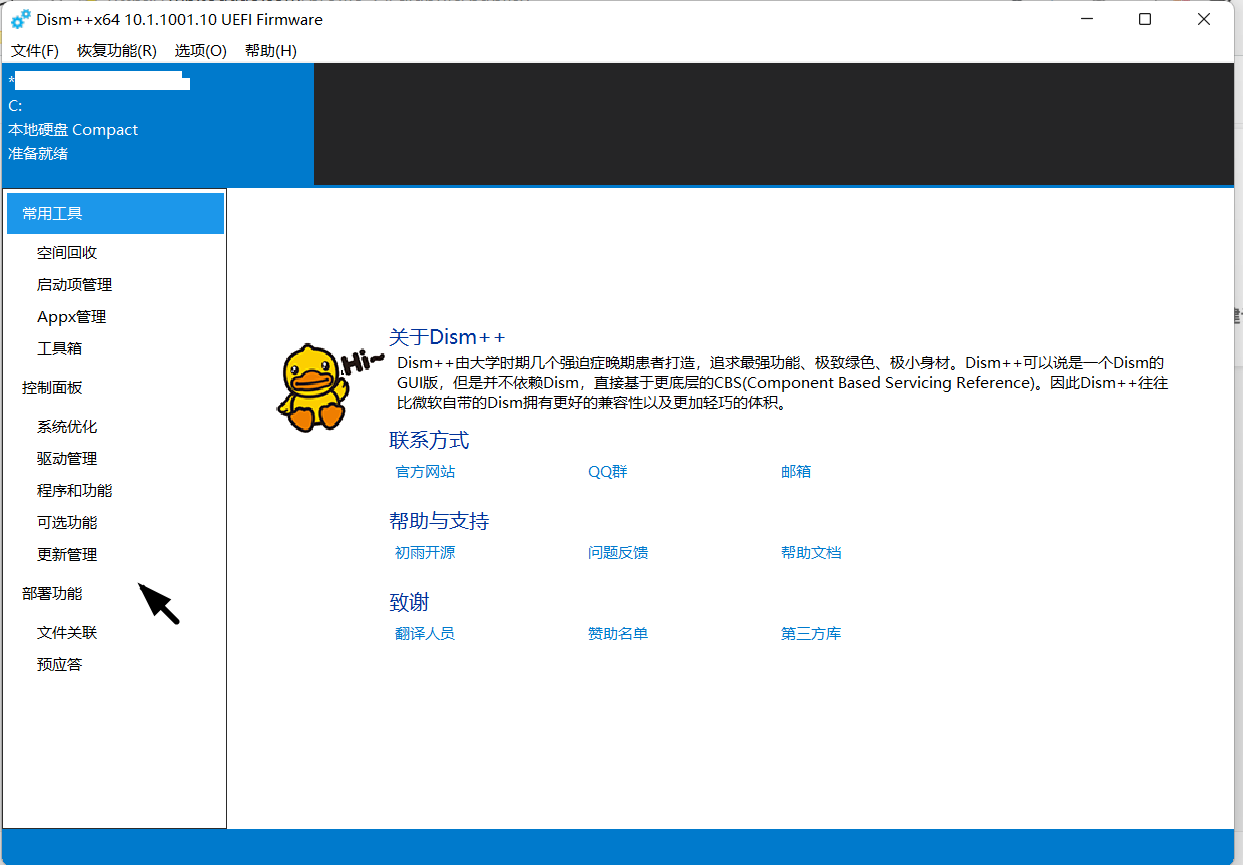Image resolution: width=1243 pixels, height=865 pixels.
Task: Open the 恢复功能(R) menu
Action: click(117, 51)
